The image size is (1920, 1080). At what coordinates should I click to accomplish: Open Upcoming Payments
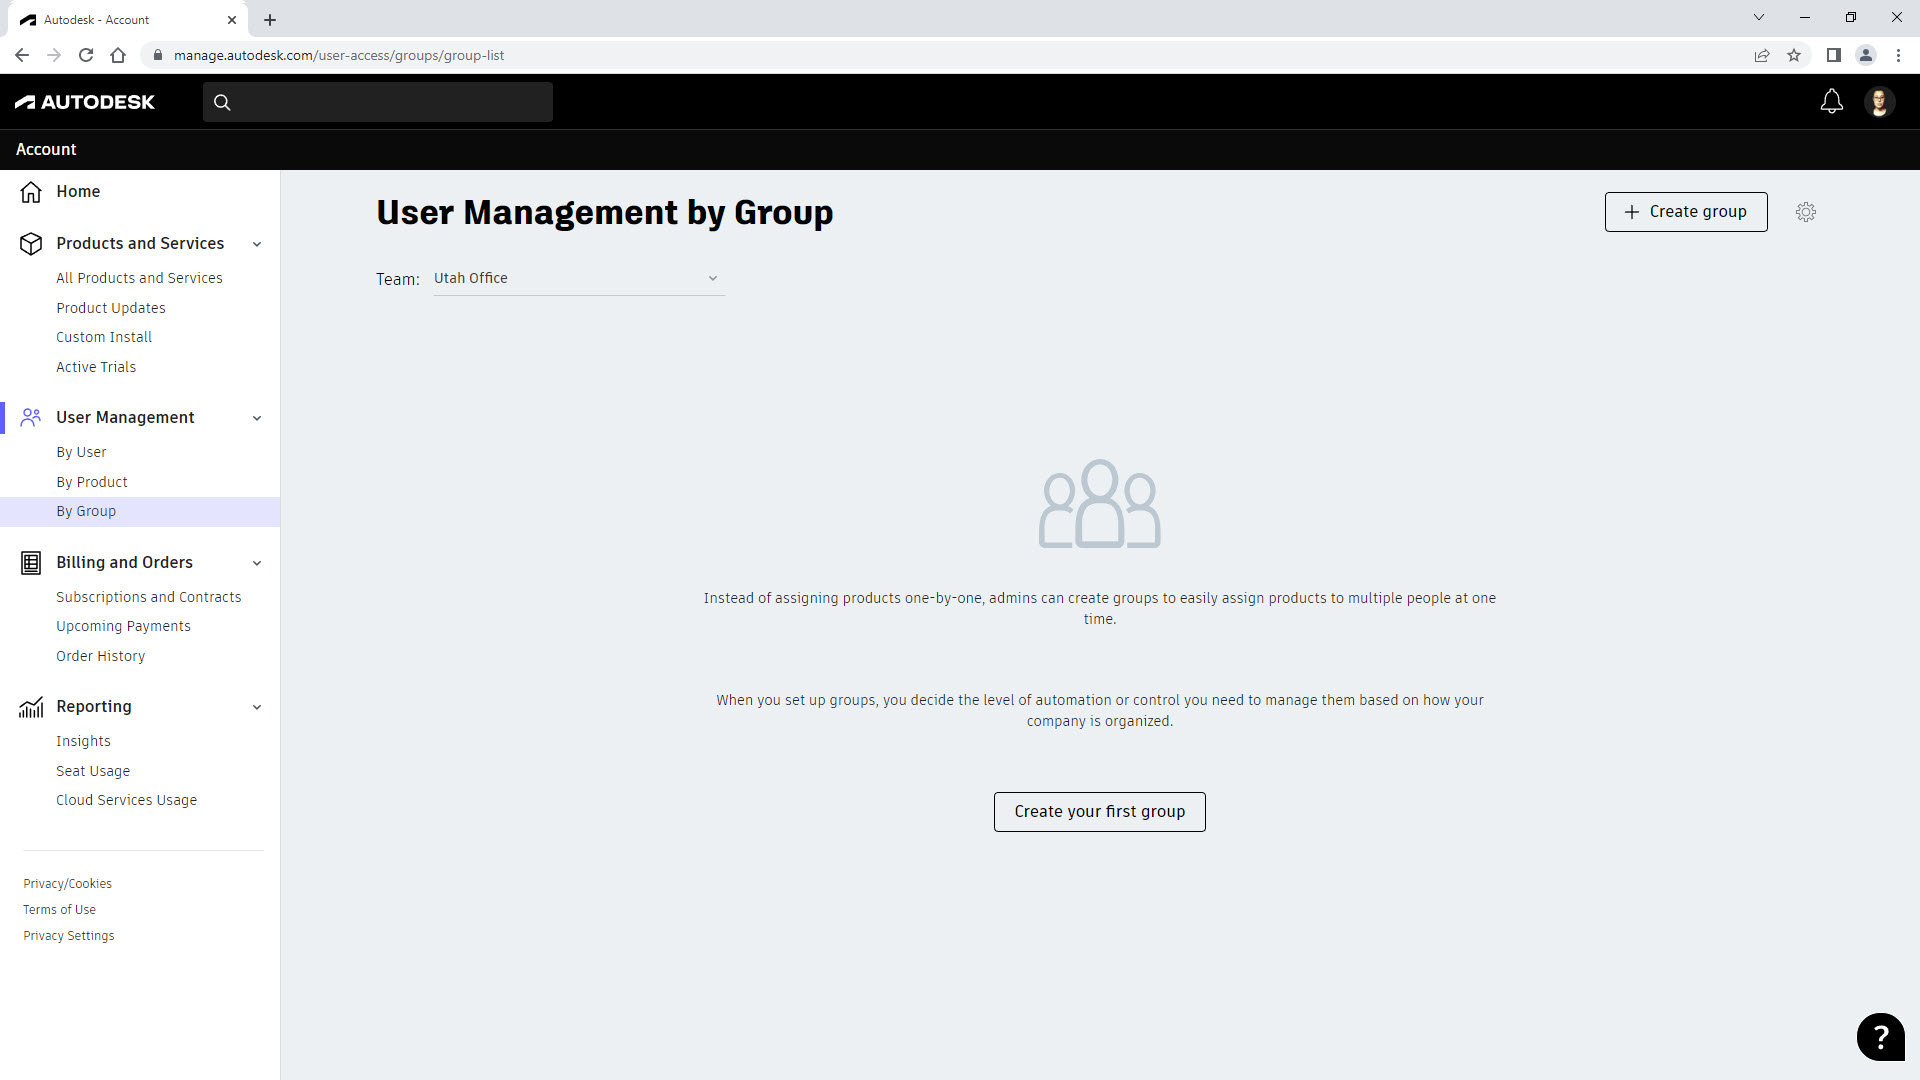[x=123, y=626]
